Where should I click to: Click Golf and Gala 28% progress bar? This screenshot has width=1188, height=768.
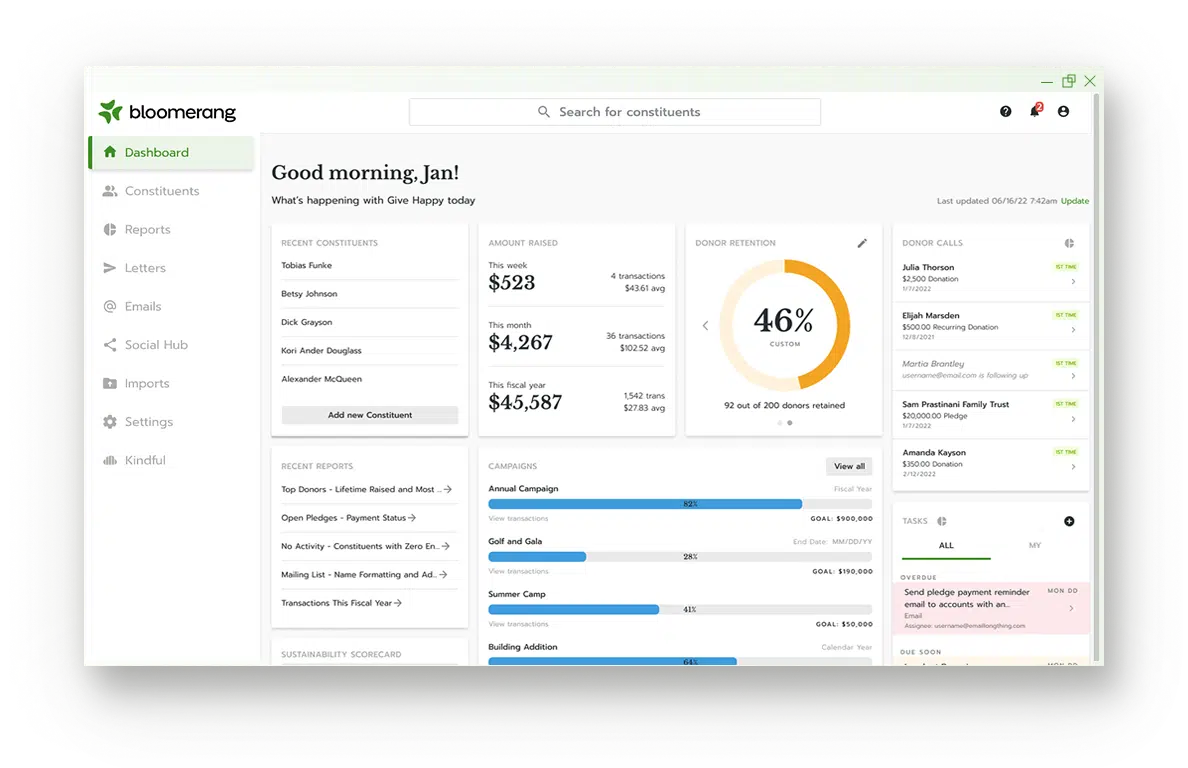[x=680, y=557]
